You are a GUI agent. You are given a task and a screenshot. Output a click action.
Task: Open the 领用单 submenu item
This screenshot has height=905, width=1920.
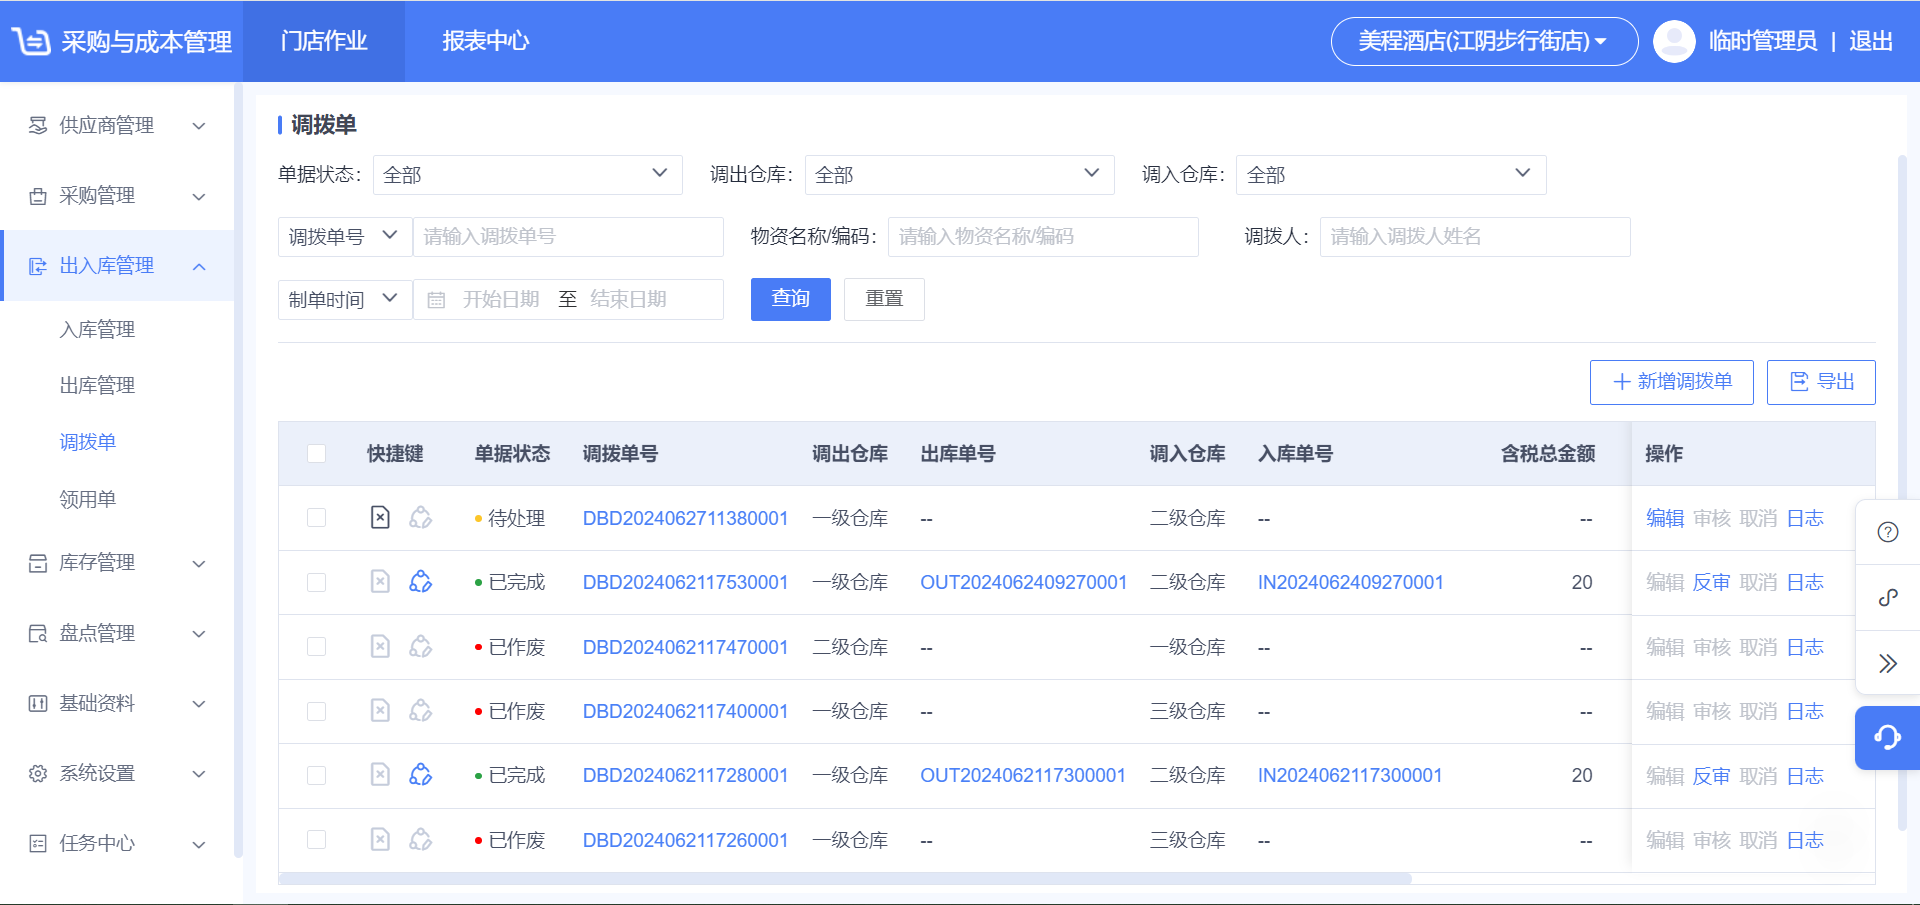click(x=88, y=499)
